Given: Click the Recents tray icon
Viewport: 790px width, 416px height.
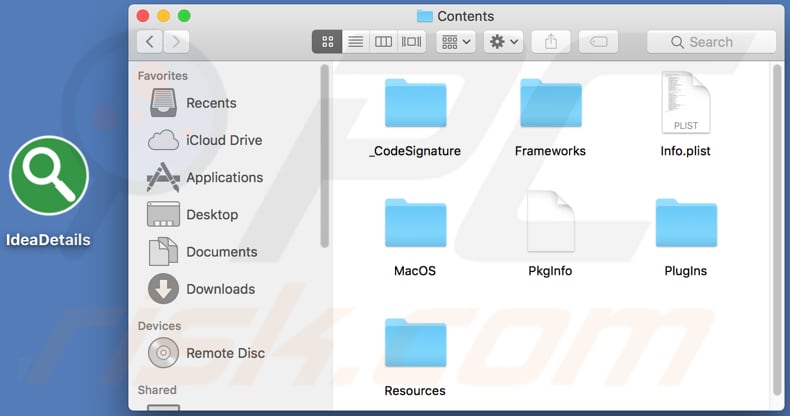Looking at the screenshot, I should pyautogui.click(x=163, y=103).
